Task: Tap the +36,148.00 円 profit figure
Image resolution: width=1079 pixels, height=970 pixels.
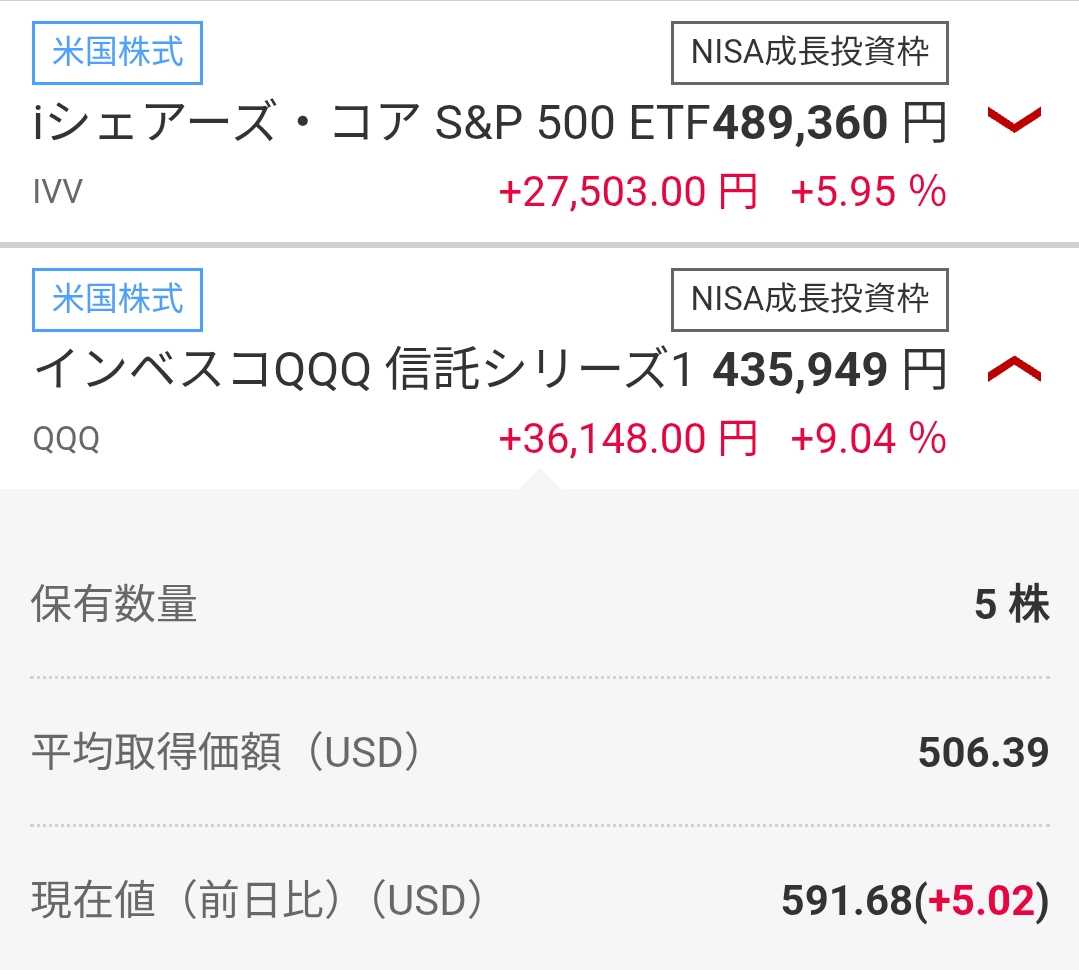Action: [627, 440]
